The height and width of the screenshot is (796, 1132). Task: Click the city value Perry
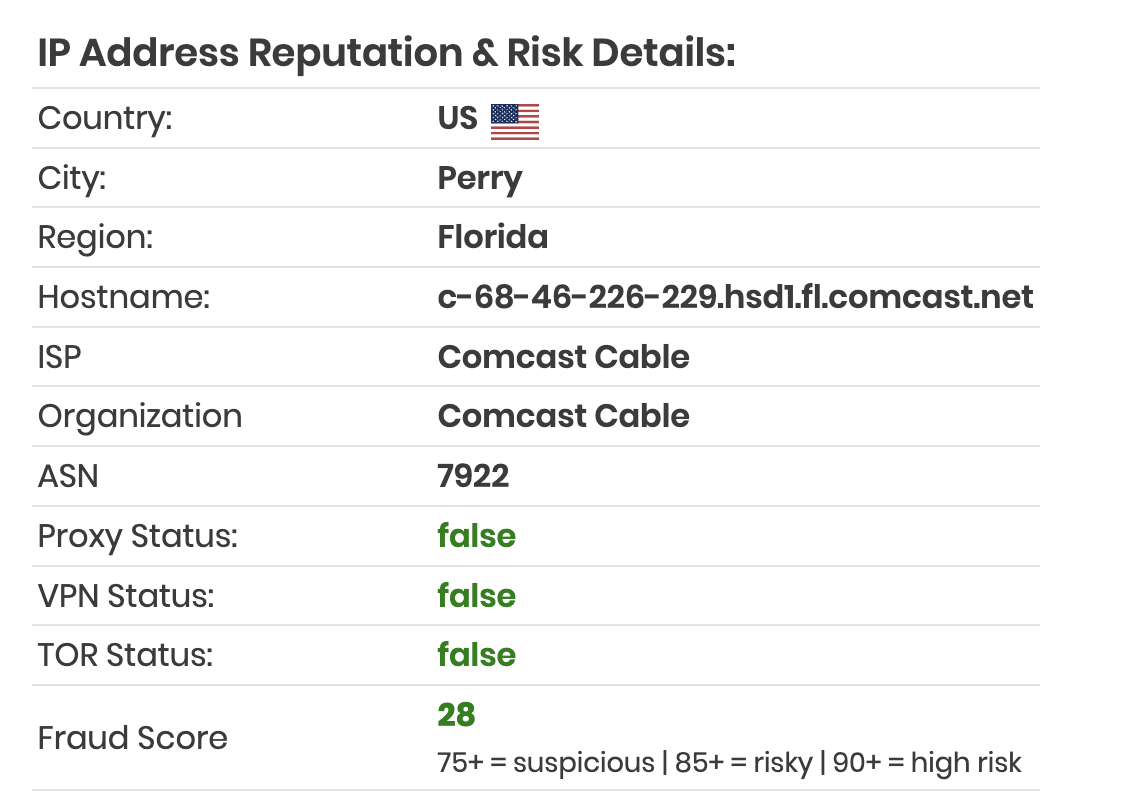pyautogui.click(x=480, y=179)
